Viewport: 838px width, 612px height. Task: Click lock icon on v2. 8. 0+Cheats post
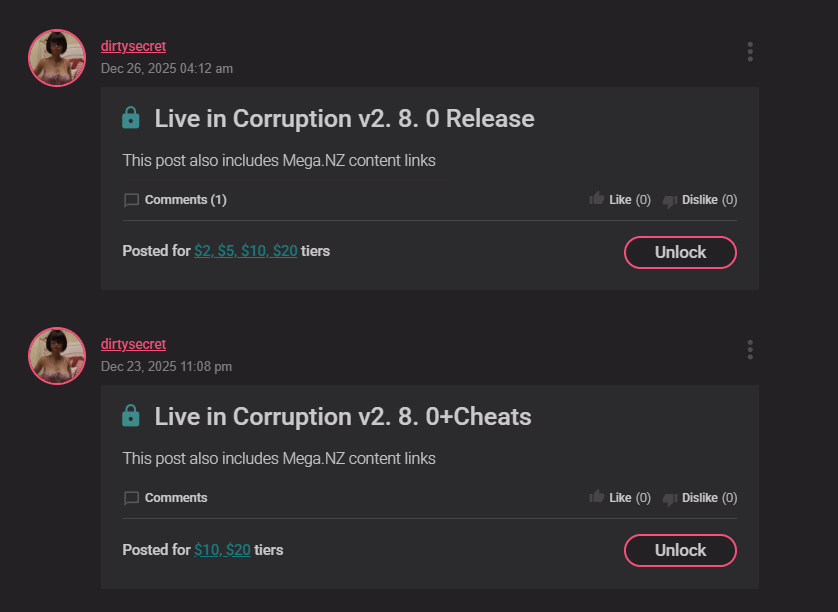131,416
